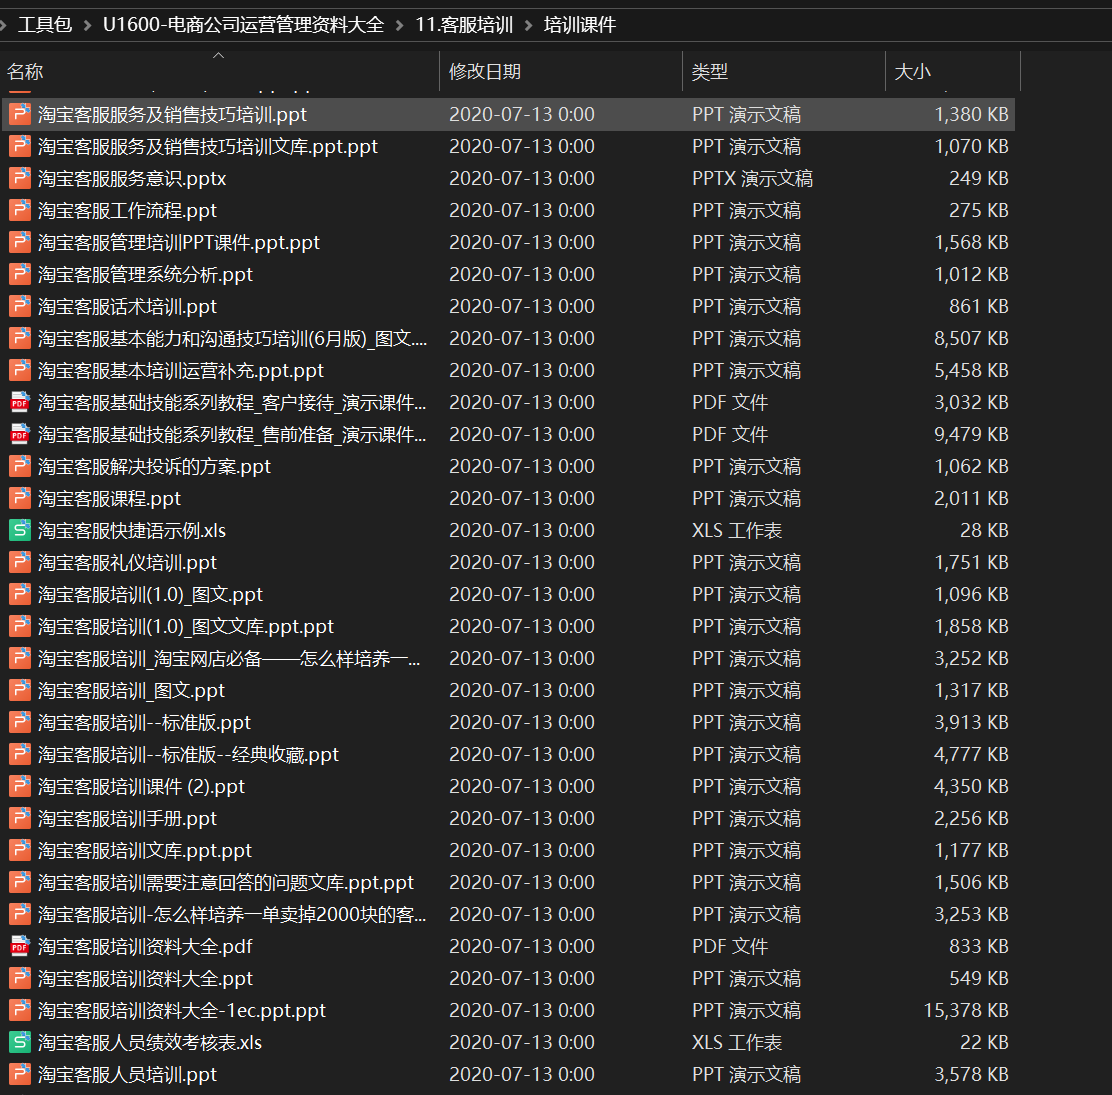
Task: Select the icon beside 淘宝客服解决投诉的方案.ppt
Action: click(20, 466)
